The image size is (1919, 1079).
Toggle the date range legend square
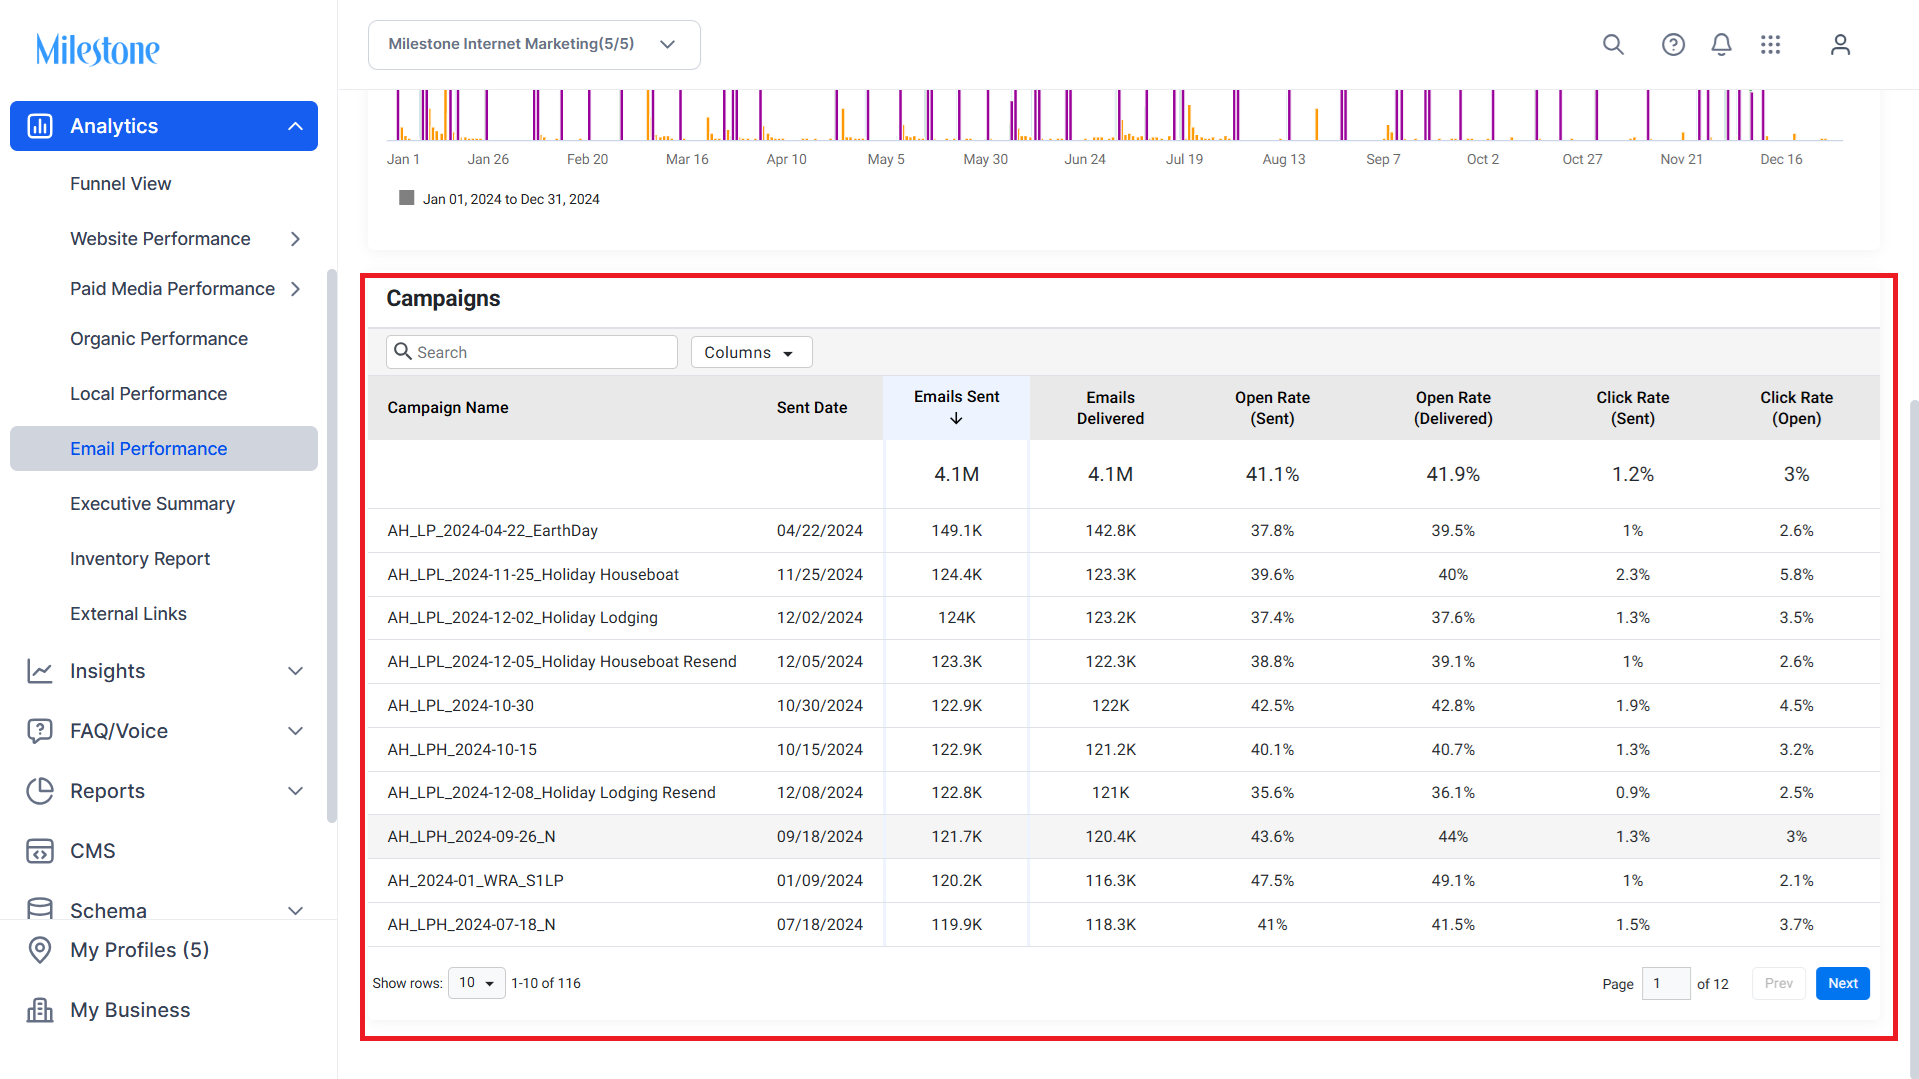pos(406,198)
